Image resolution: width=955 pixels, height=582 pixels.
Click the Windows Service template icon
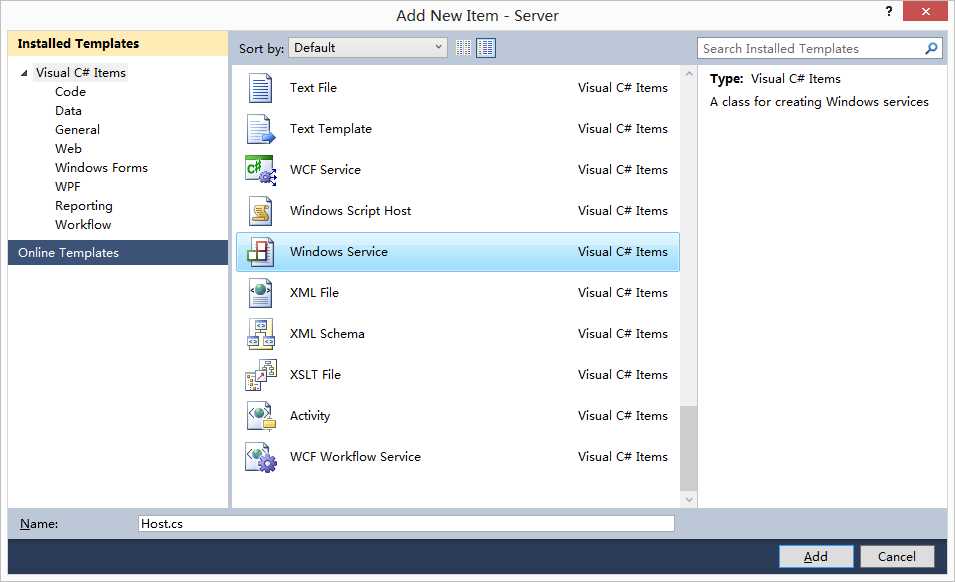point(261,252)
